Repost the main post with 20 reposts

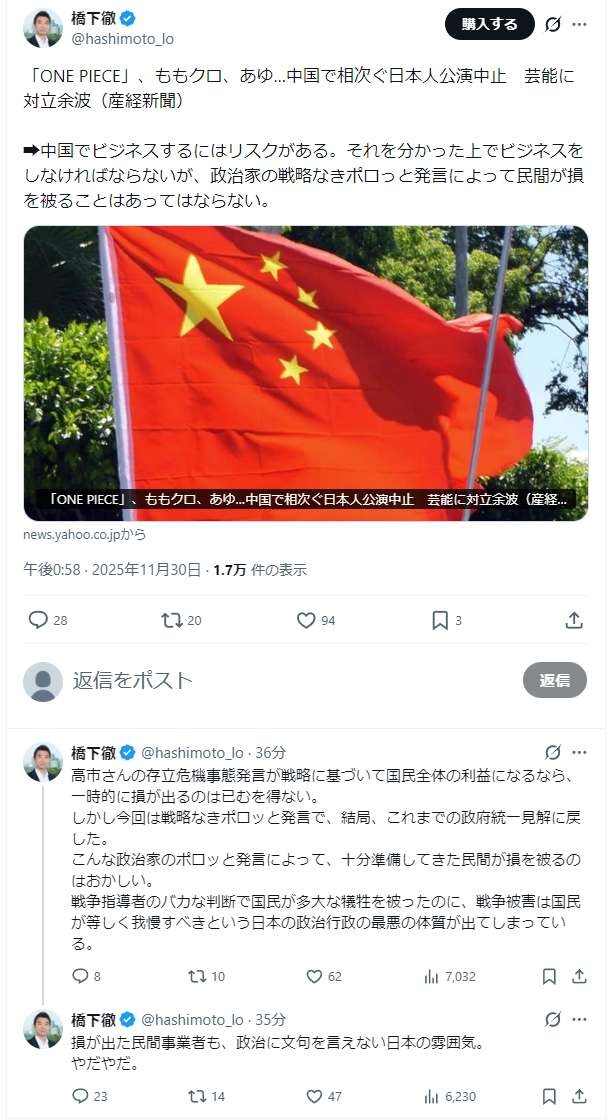171,620
